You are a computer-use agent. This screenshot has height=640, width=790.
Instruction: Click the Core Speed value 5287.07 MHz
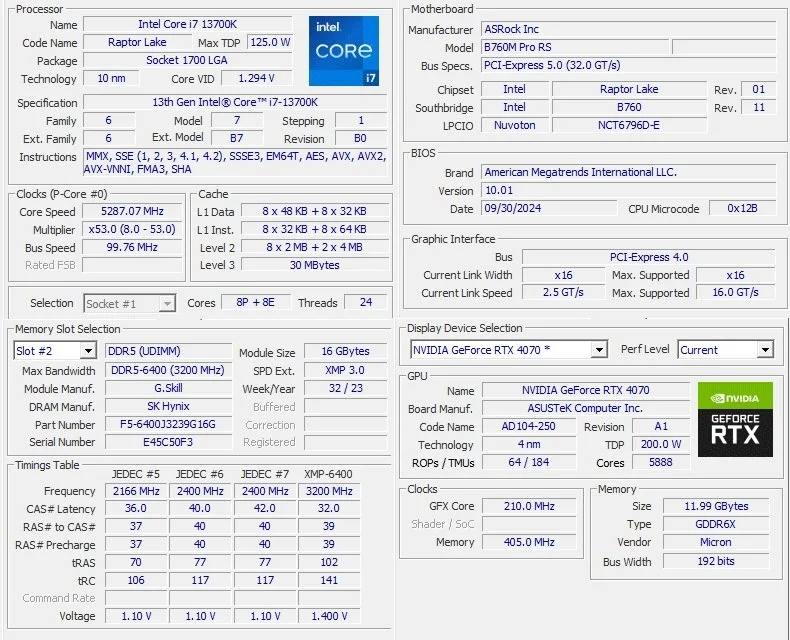point(132,211)
